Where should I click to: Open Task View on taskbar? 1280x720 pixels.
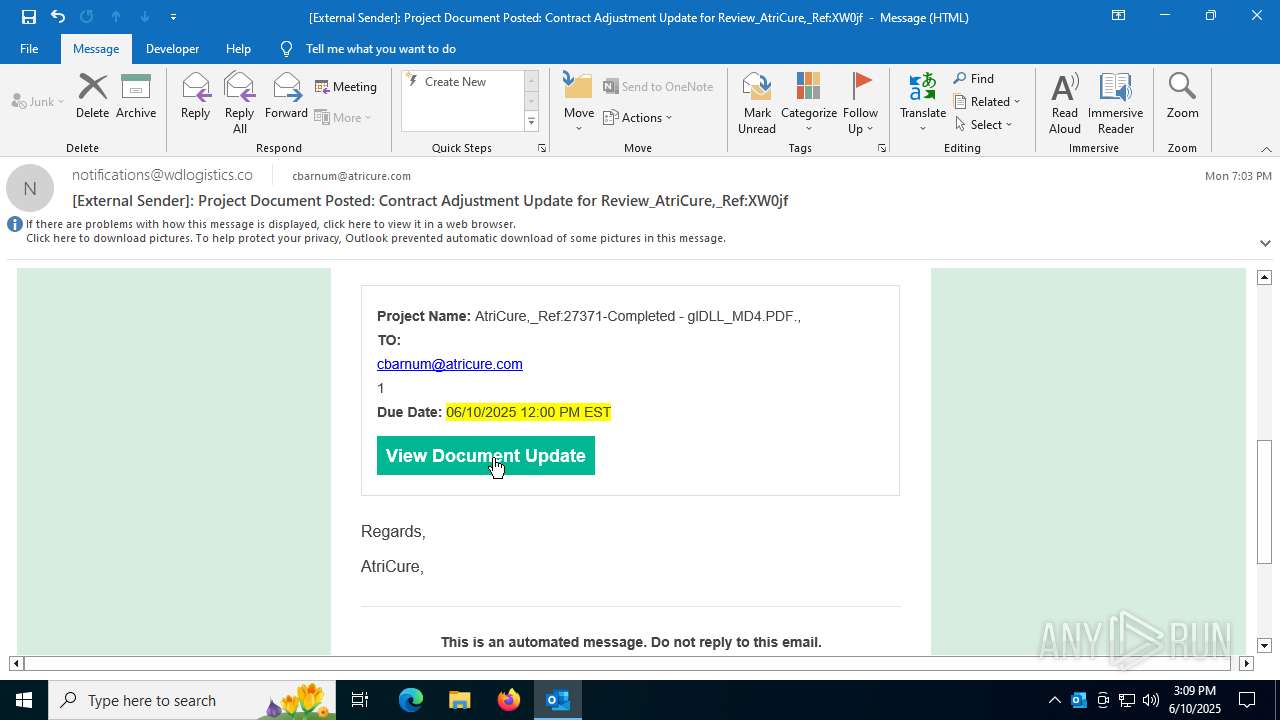click(360, 700)
